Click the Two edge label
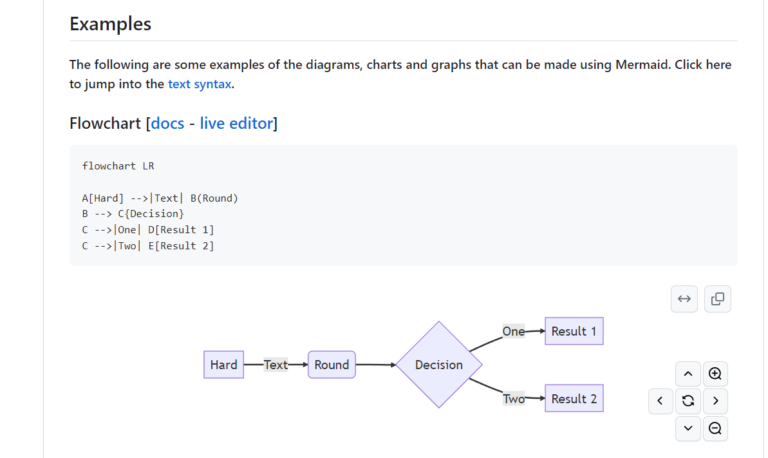This screenshot has height=458, width=768. [x=514, y=399]
